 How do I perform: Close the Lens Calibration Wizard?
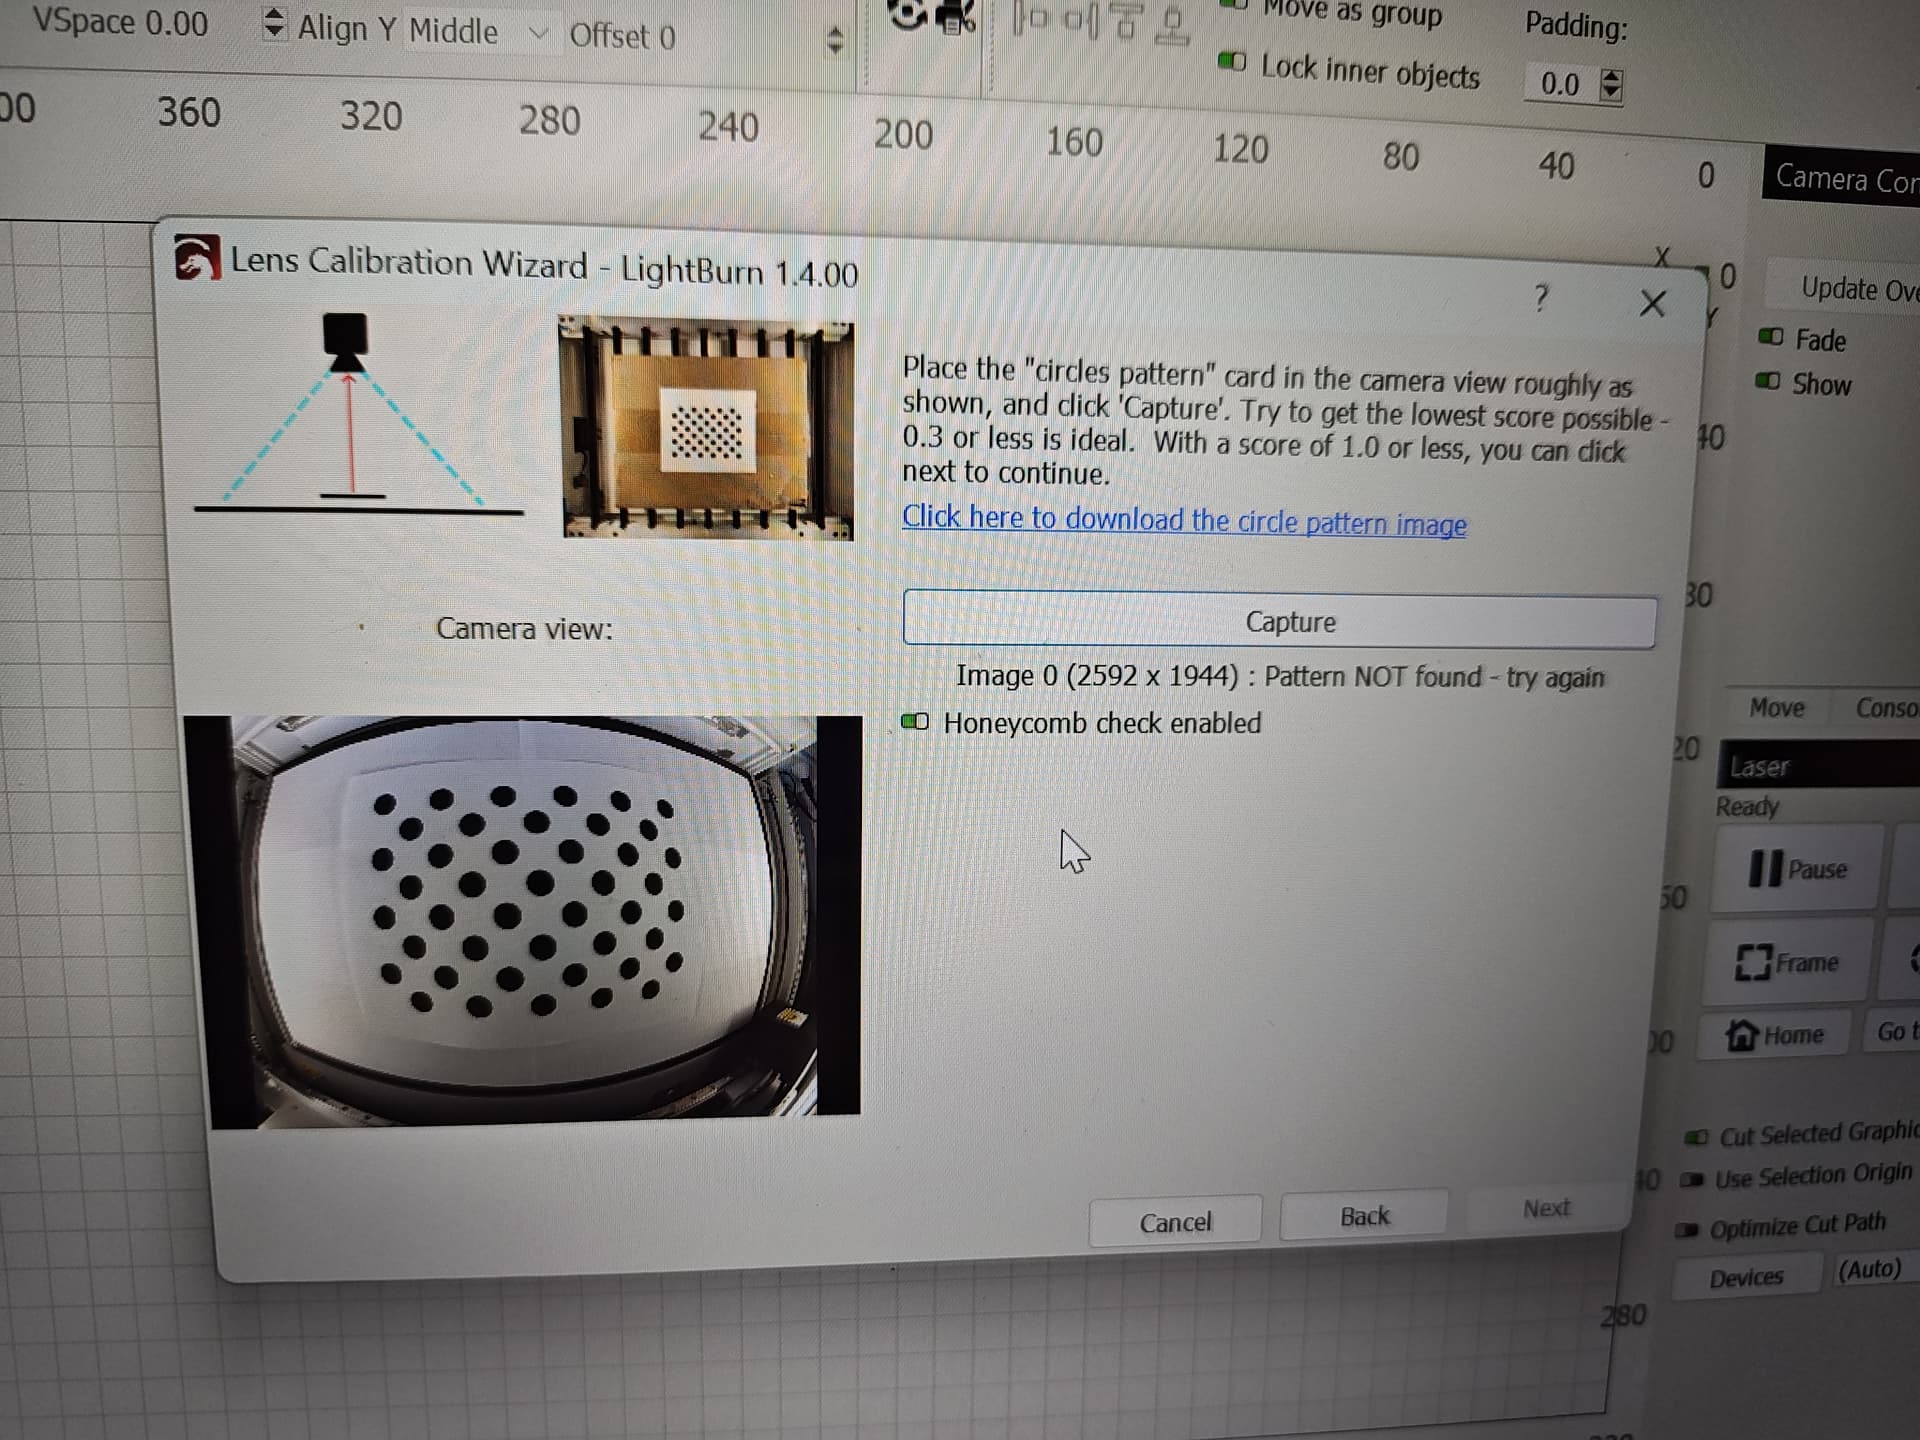1652,303
